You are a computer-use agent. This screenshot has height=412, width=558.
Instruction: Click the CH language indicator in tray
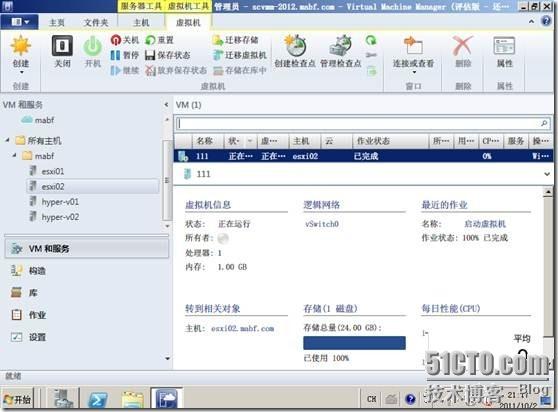coord(372,399)
